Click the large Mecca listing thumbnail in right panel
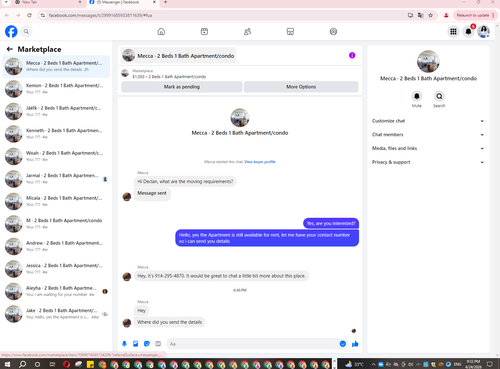 point(428,61)
